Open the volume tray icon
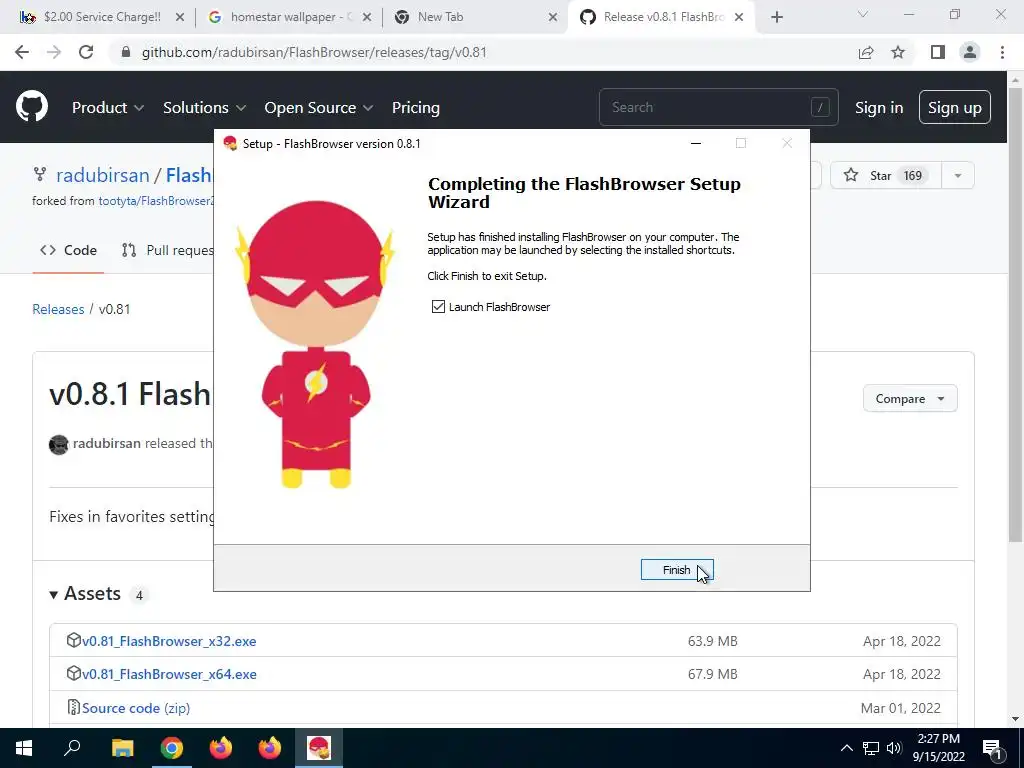Screen dimensions: 1024x768 894,748
